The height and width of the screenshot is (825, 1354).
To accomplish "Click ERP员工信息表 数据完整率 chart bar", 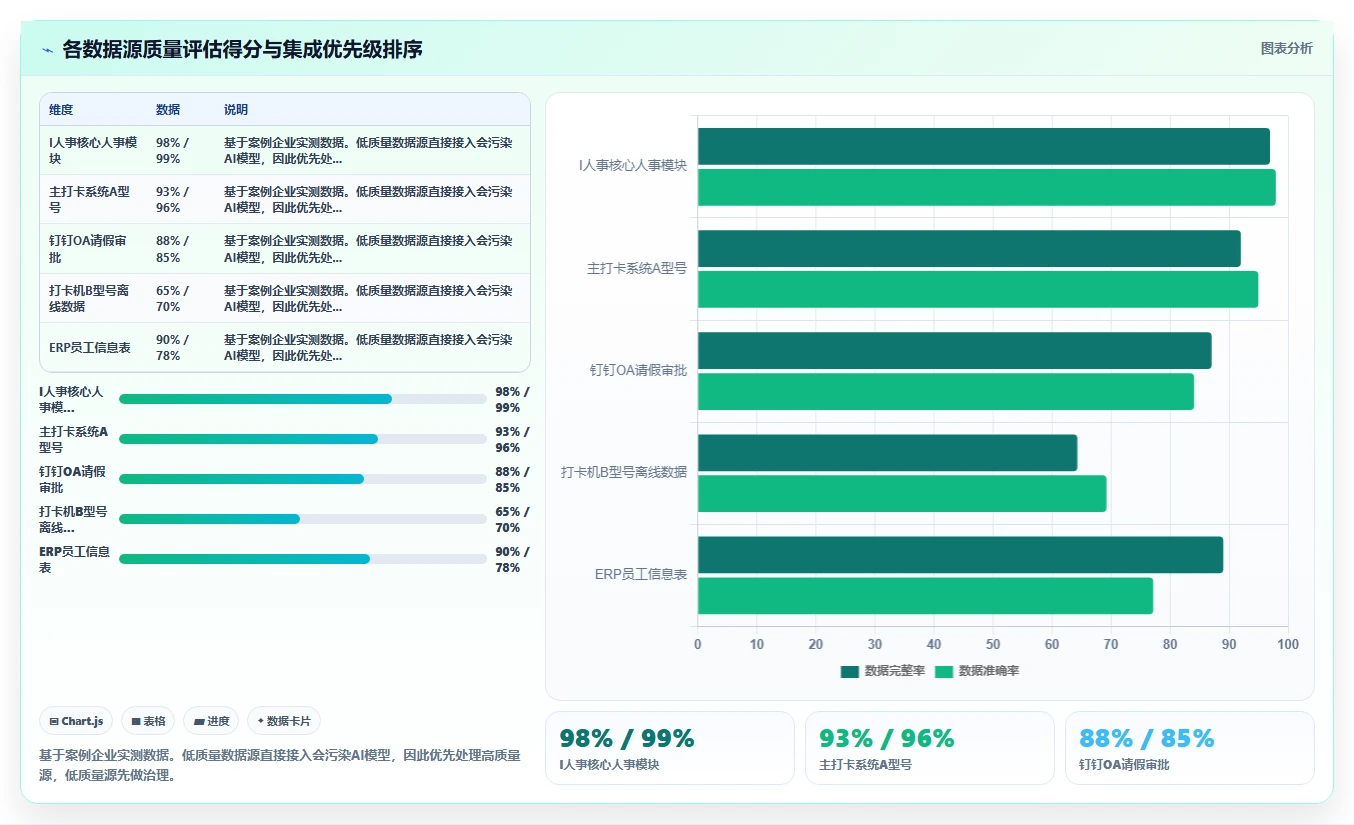I will point(961,555).
